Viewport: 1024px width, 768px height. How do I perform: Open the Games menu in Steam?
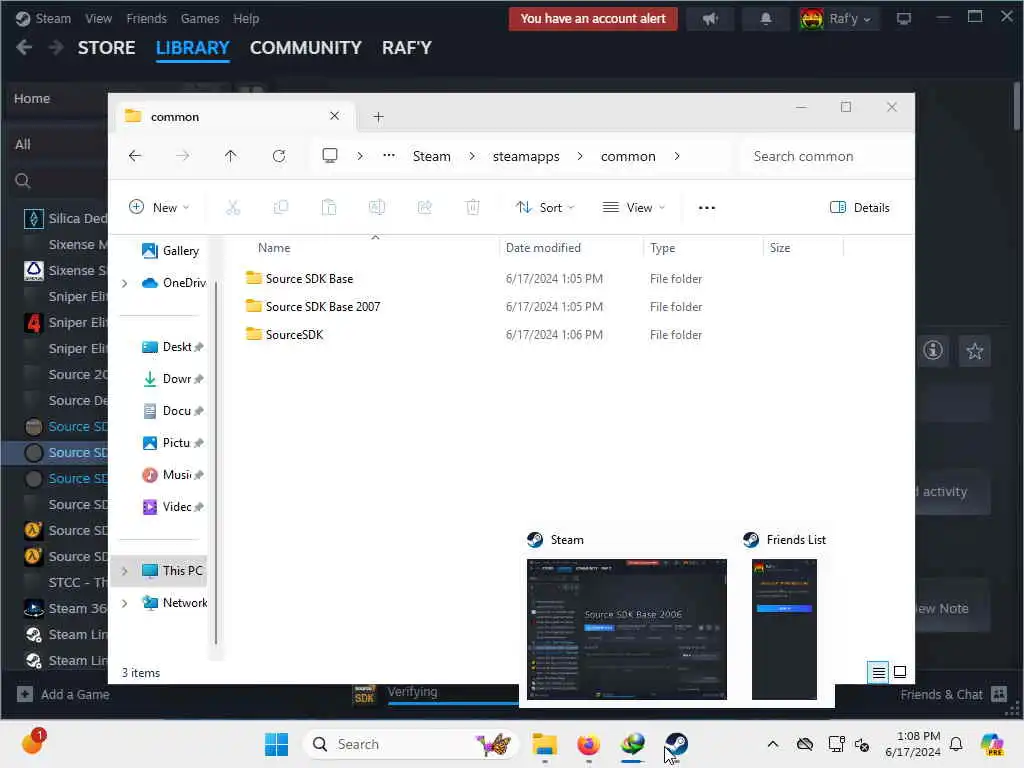(x=200, y=19)
